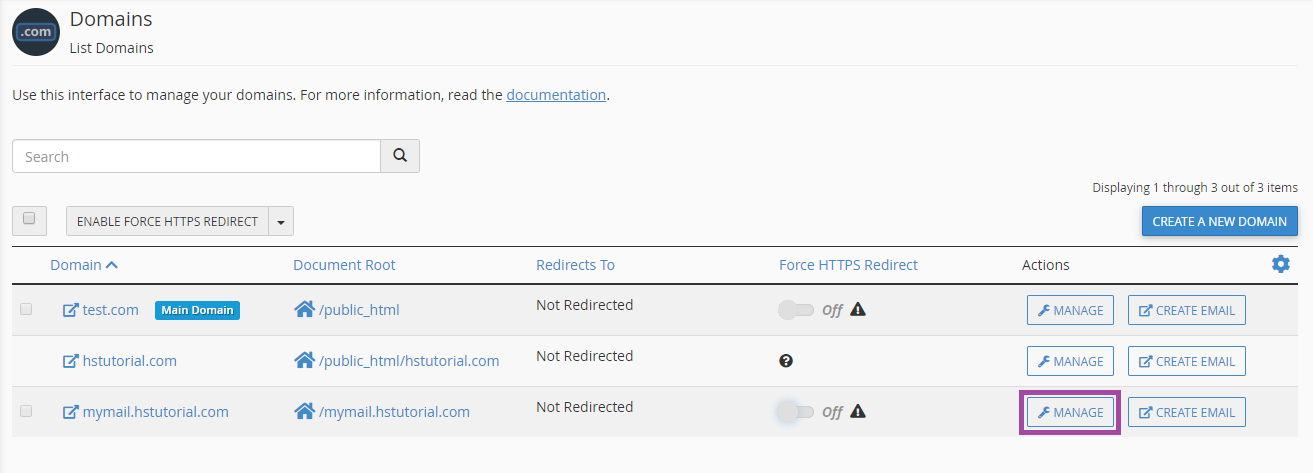Click warning triangle icon in mymail.hstutorial.com row
1313x473 pixels.
(x=858, y=412)
